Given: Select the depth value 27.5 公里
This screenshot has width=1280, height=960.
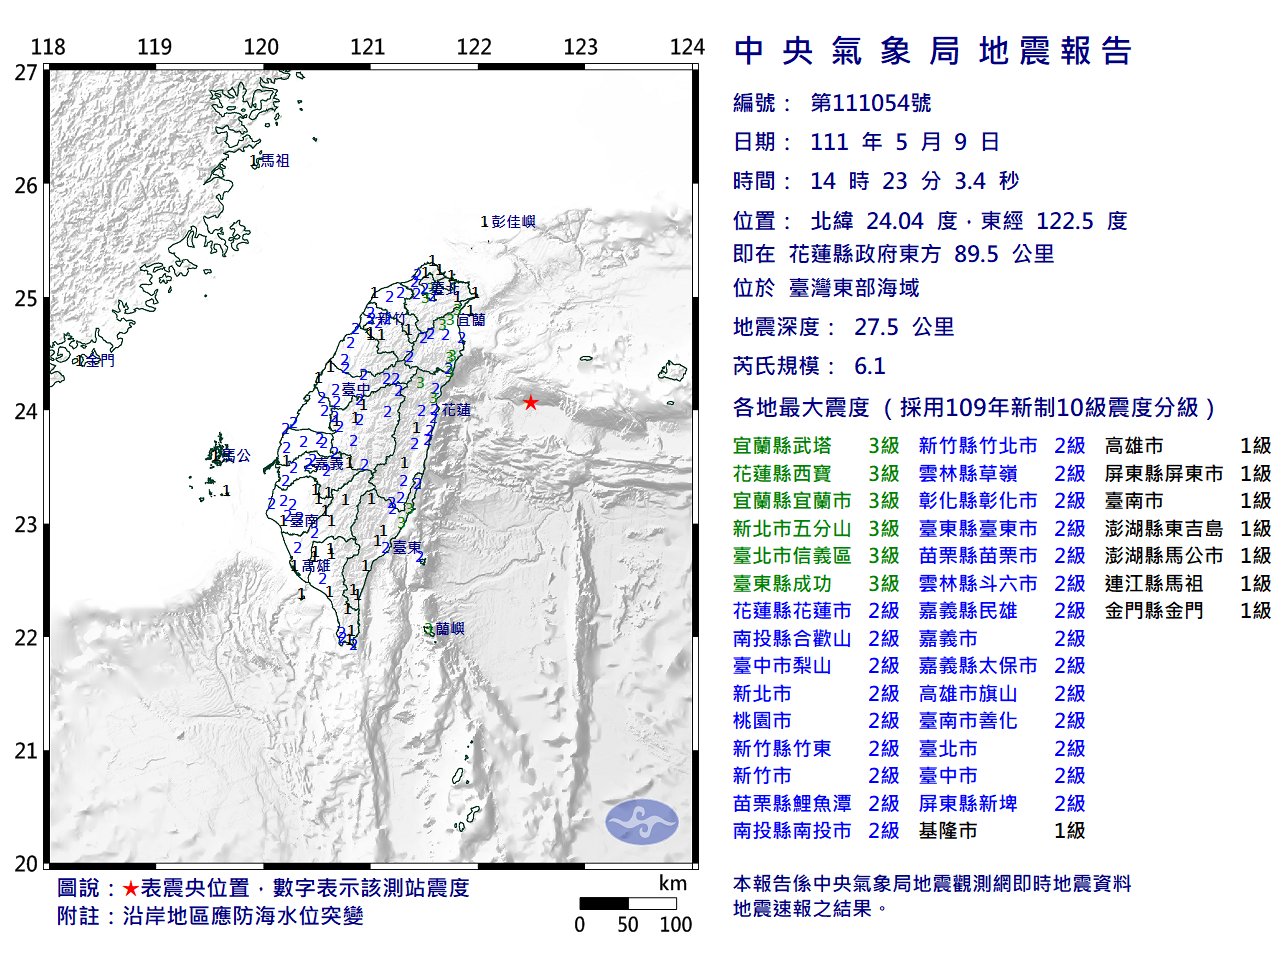Looking at the screenshot, I should coord(904,327).
